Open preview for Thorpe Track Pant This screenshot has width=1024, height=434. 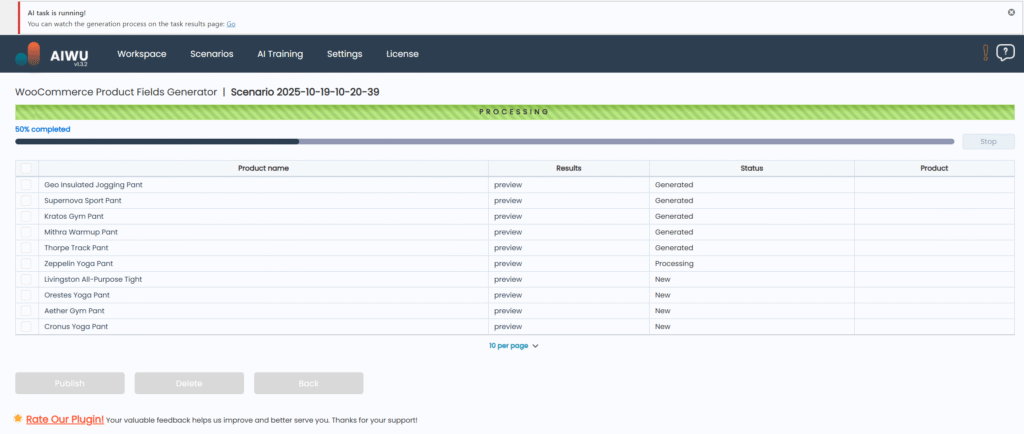click(508, 248)
